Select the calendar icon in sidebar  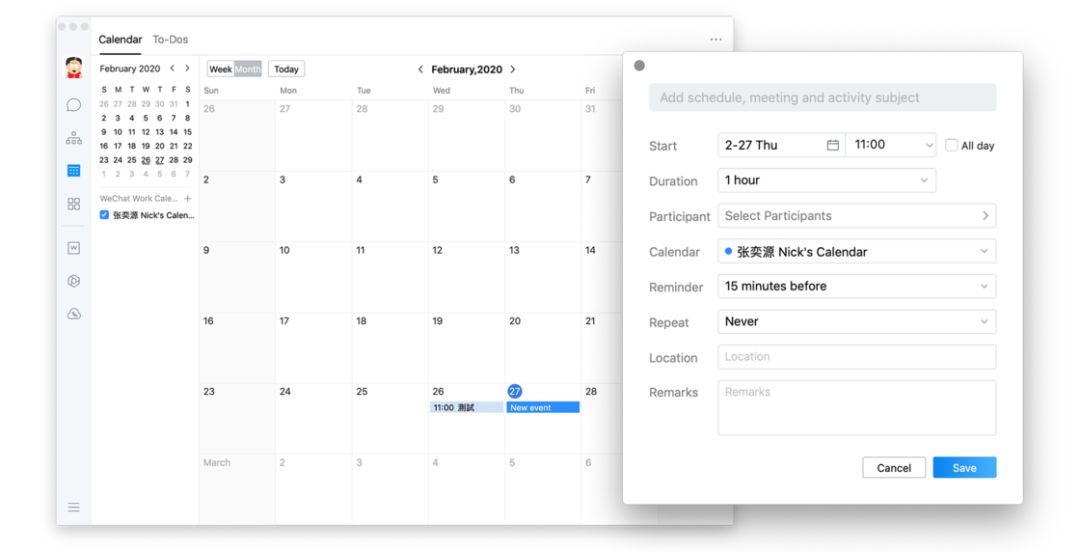click(74, 170)
